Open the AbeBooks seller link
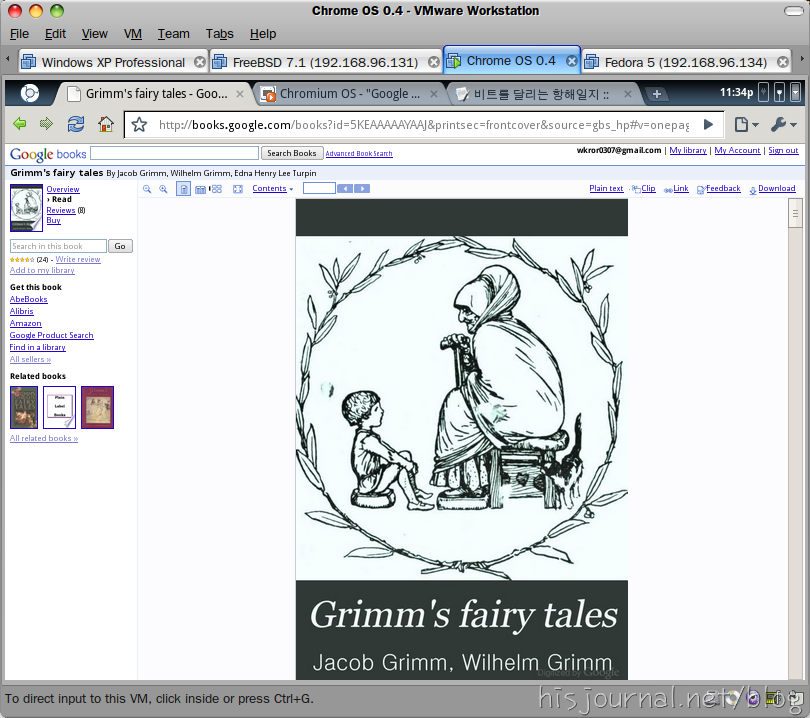Screen dimensions: 810x718 point(28,299)
